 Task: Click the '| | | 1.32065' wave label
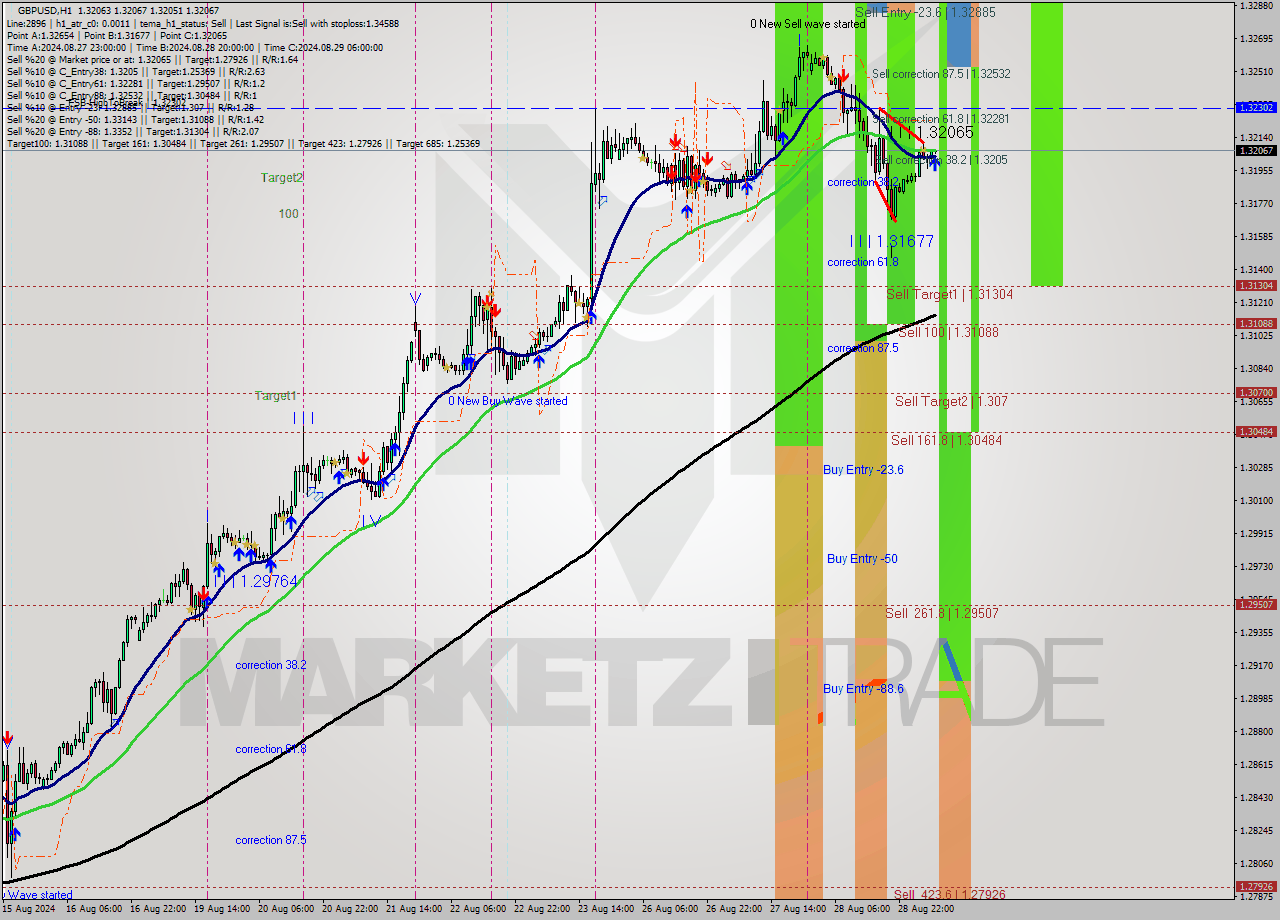coord(935,132)
